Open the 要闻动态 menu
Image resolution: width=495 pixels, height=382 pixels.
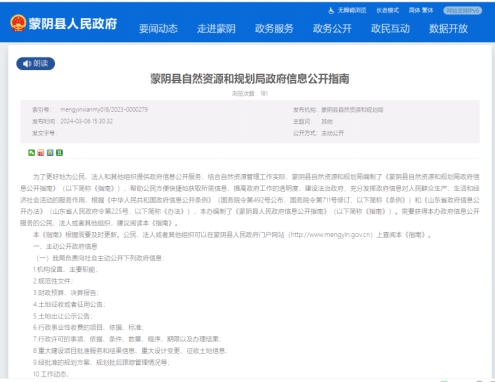click(x=158, y=29)
